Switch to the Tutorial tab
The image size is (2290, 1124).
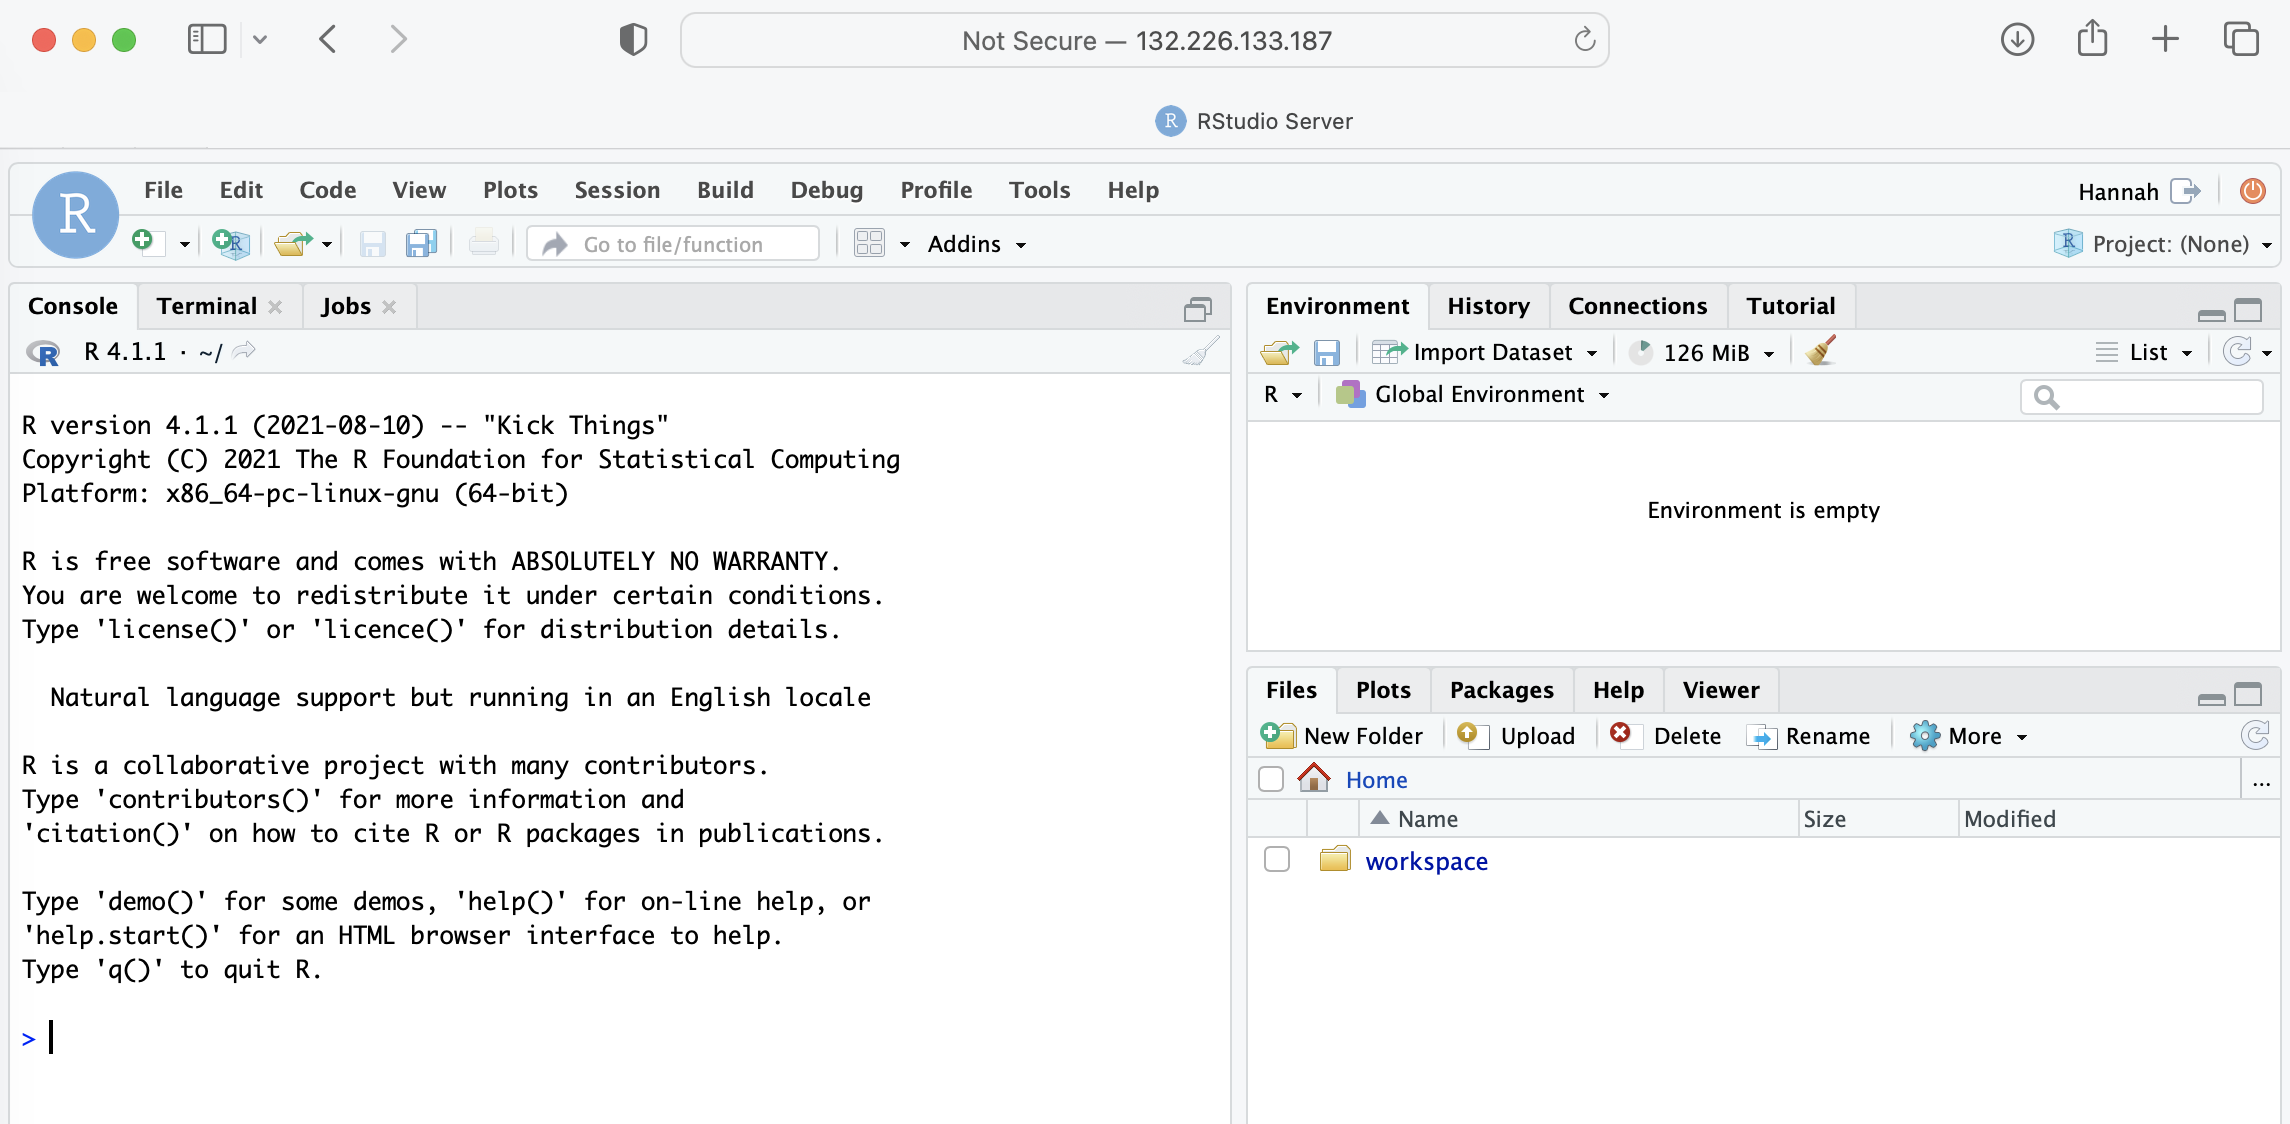tap(1789, 305)
